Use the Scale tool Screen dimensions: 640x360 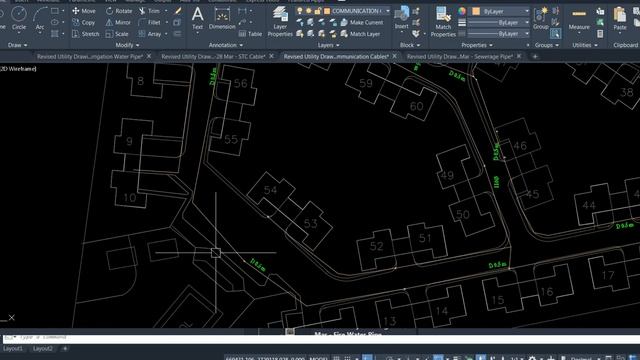coord(117,34)
